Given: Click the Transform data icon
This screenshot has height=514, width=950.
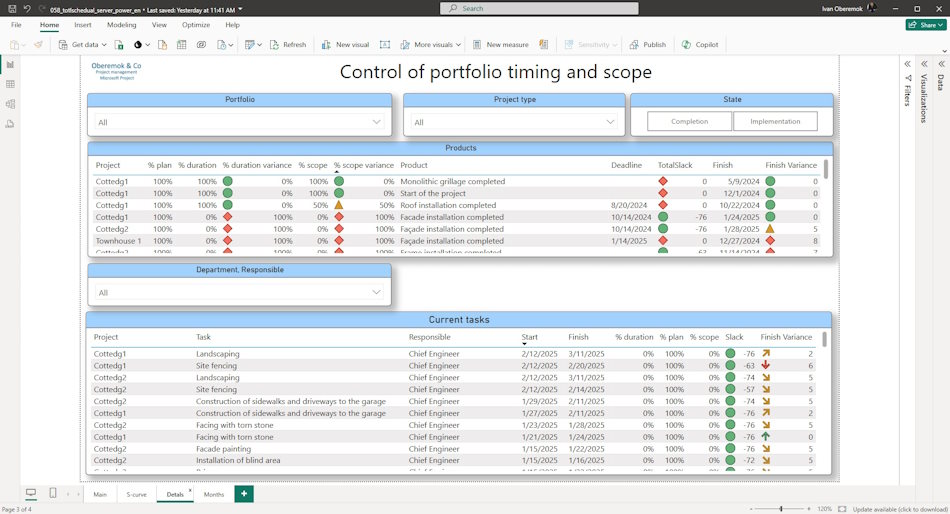Looking at the screenshot, I should (249, 45).
